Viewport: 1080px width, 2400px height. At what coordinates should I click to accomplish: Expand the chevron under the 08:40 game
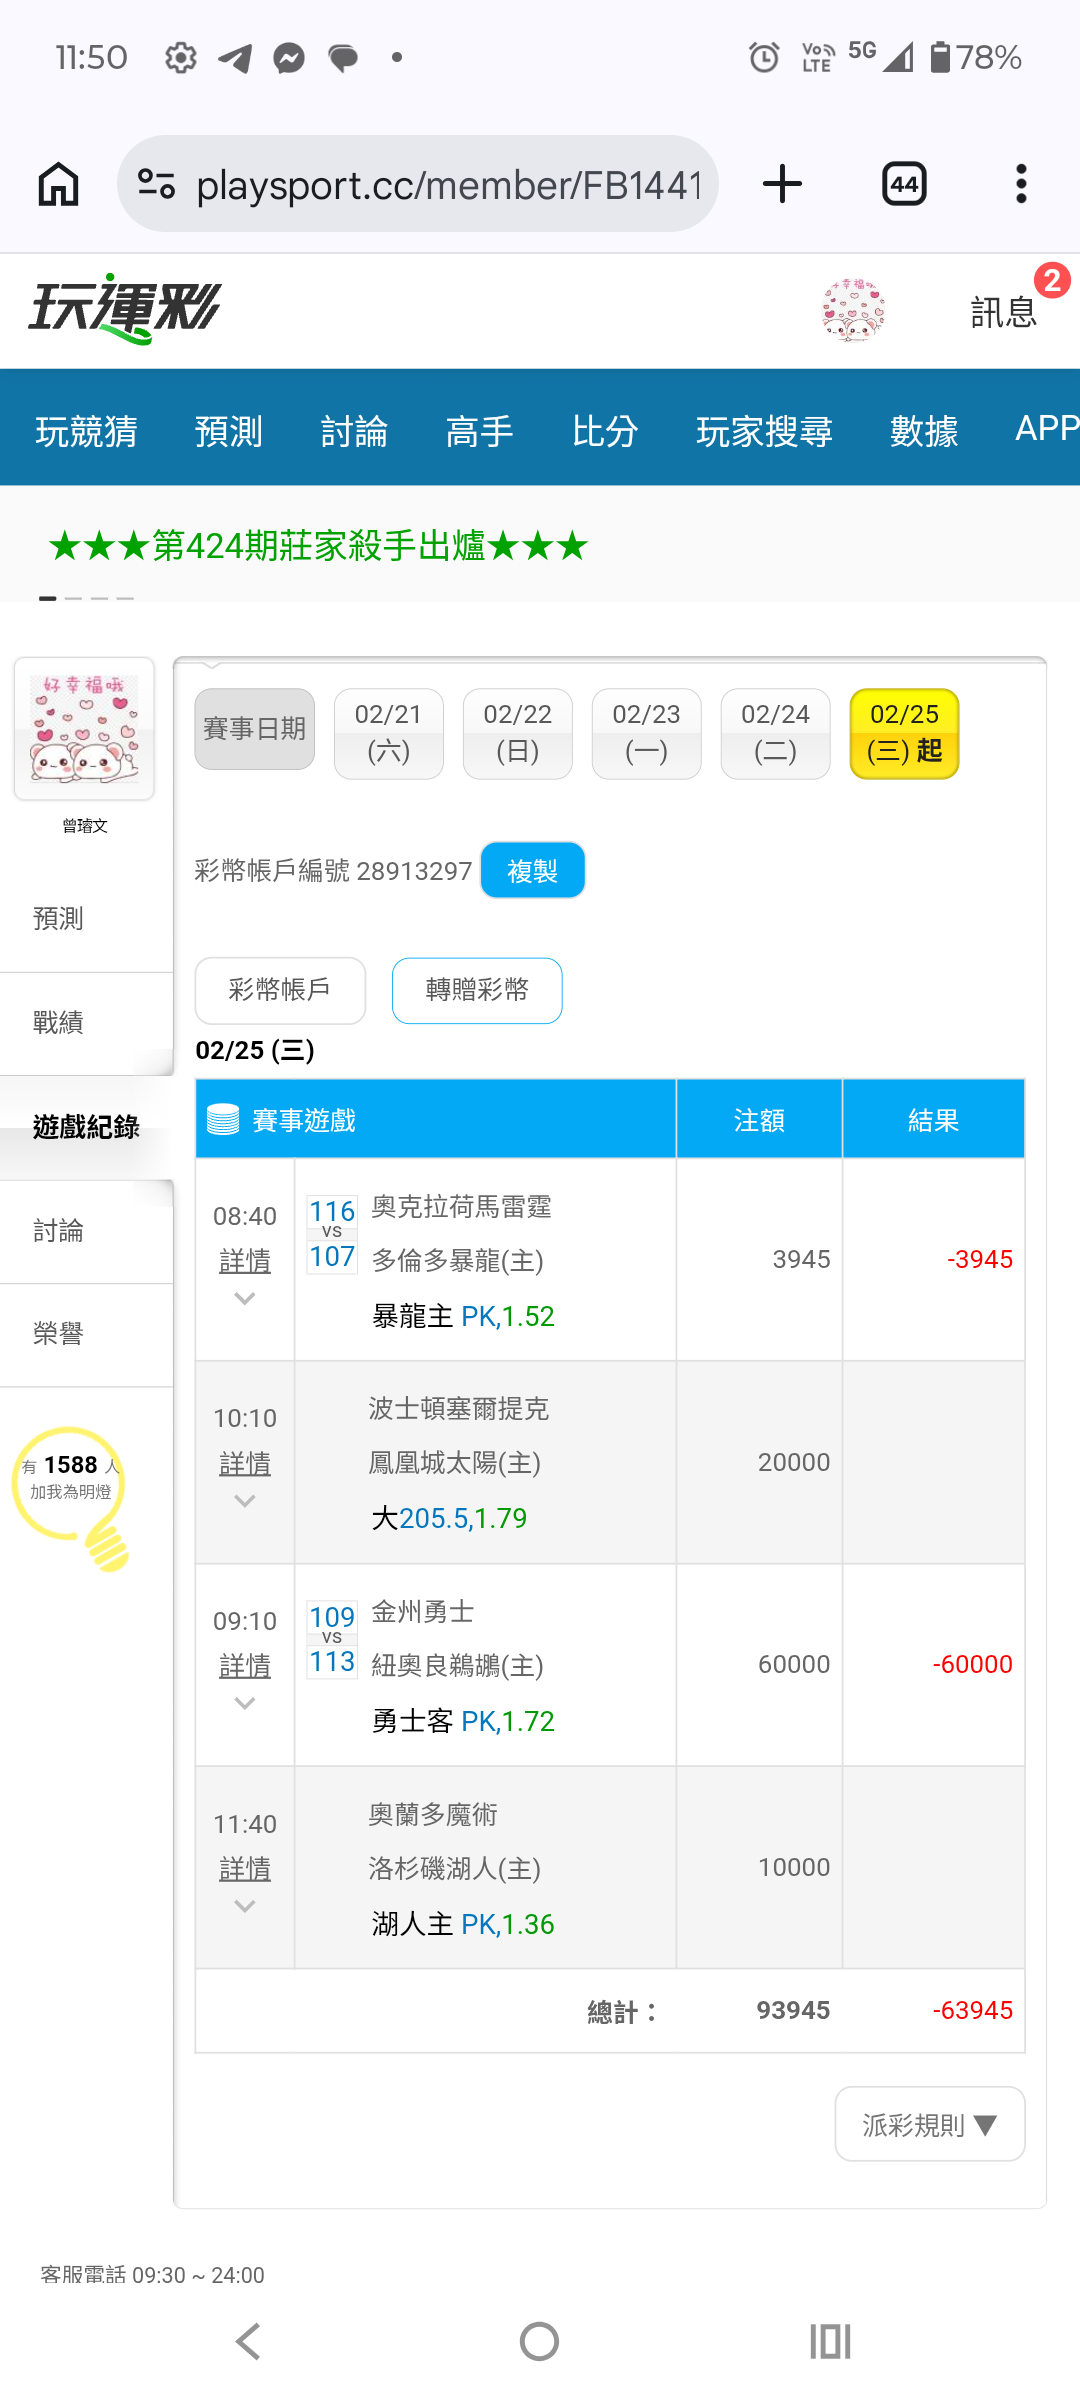click(244, 1299)
